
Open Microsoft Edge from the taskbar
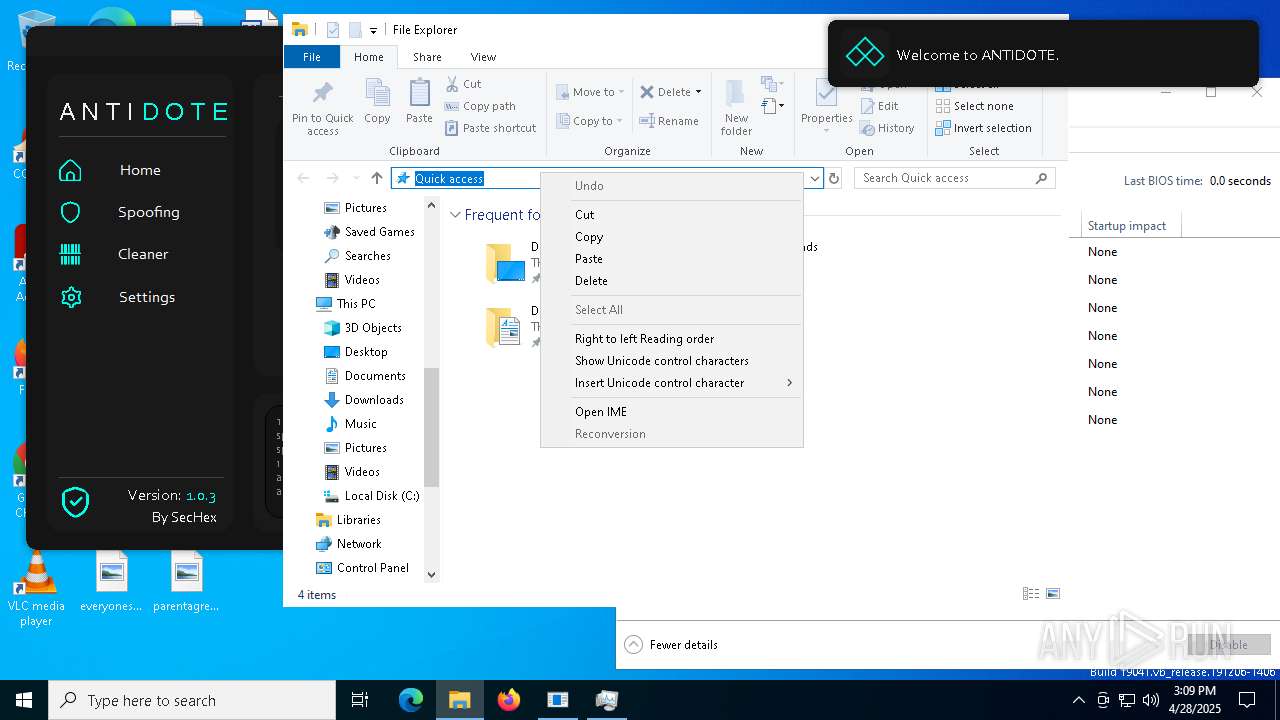tap(411, 700)
